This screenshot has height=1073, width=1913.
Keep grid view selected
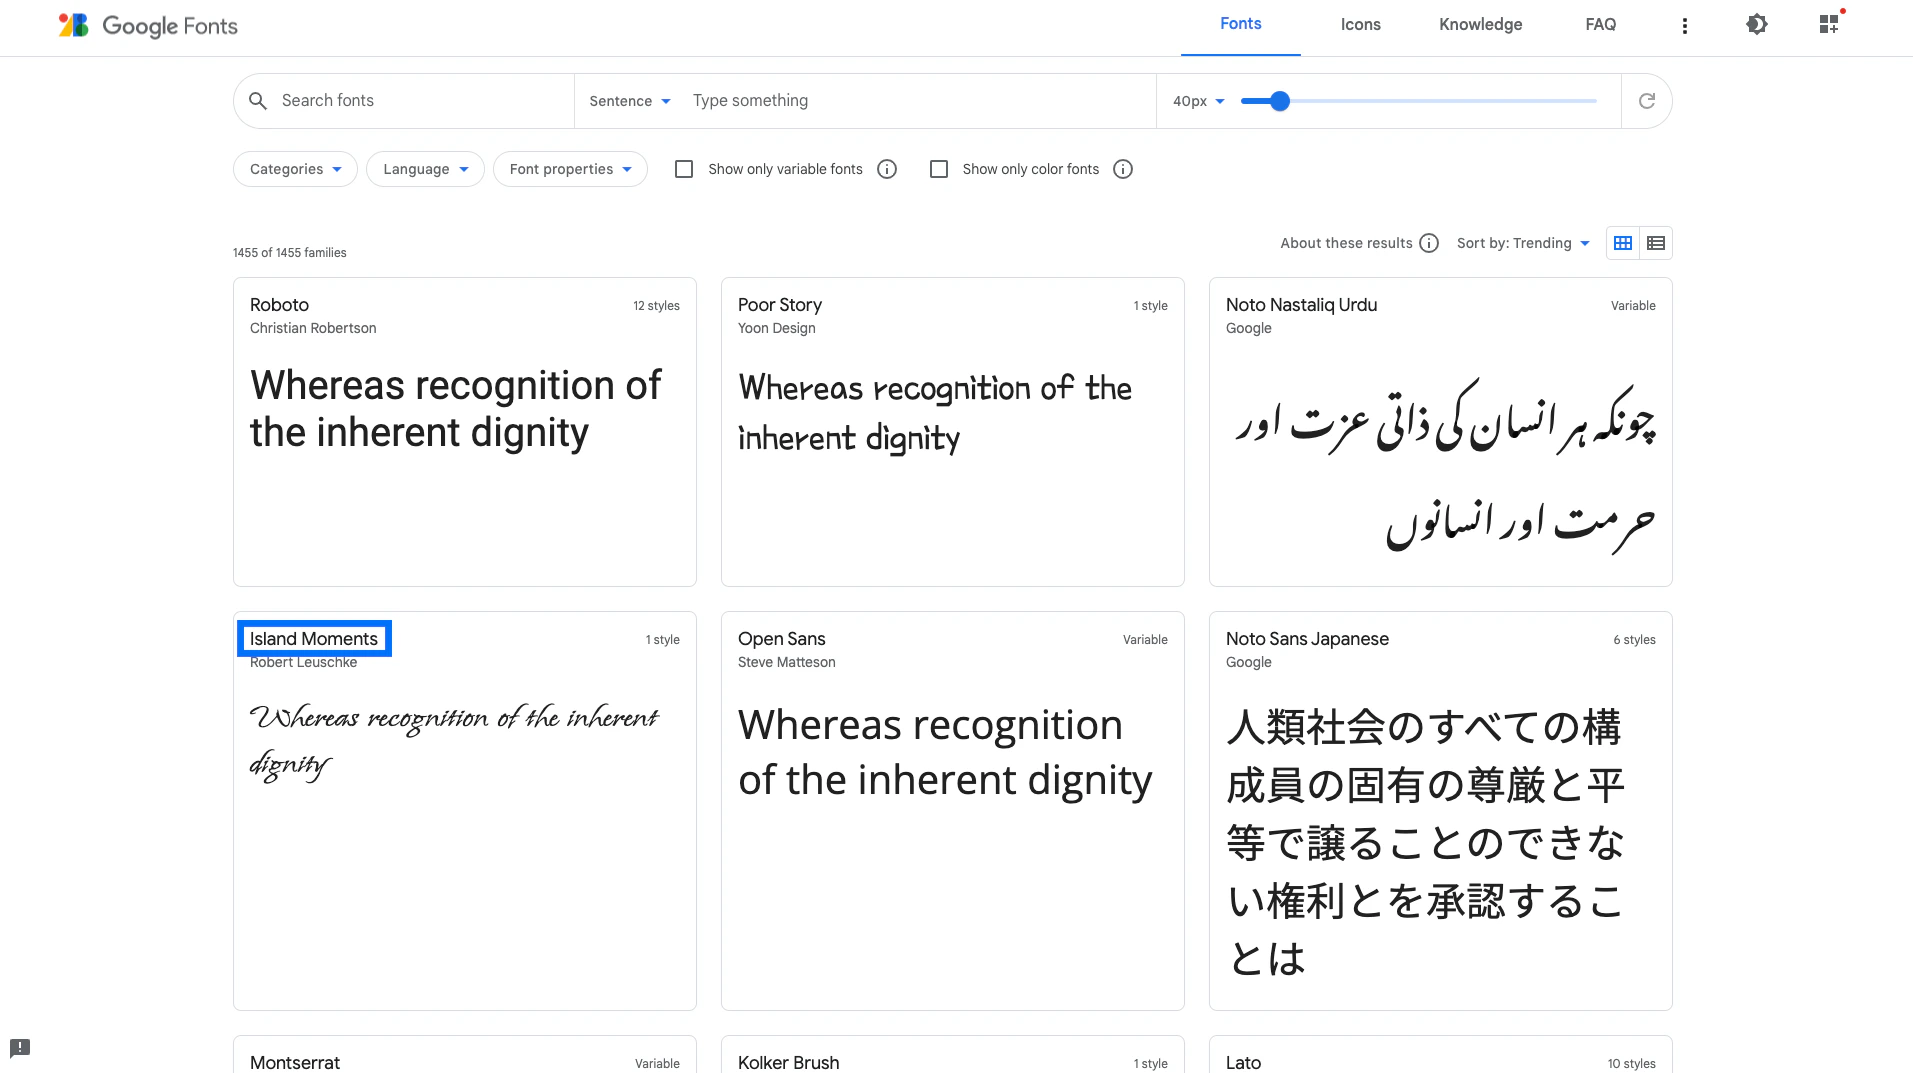click(x=1621, y=243)
